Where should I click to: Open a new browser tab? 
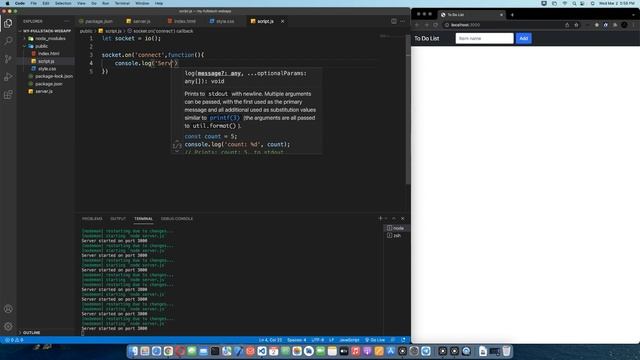click(512, 15)
